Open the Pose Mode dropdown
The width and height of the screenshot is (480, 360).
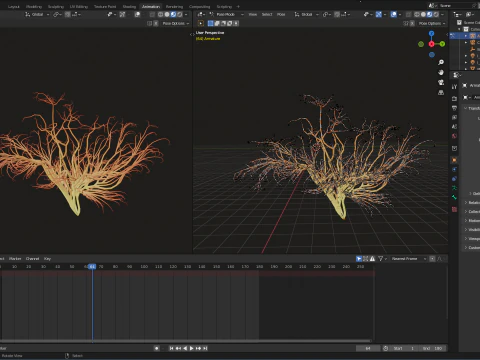pyautogui.click(x=227, y=14)
